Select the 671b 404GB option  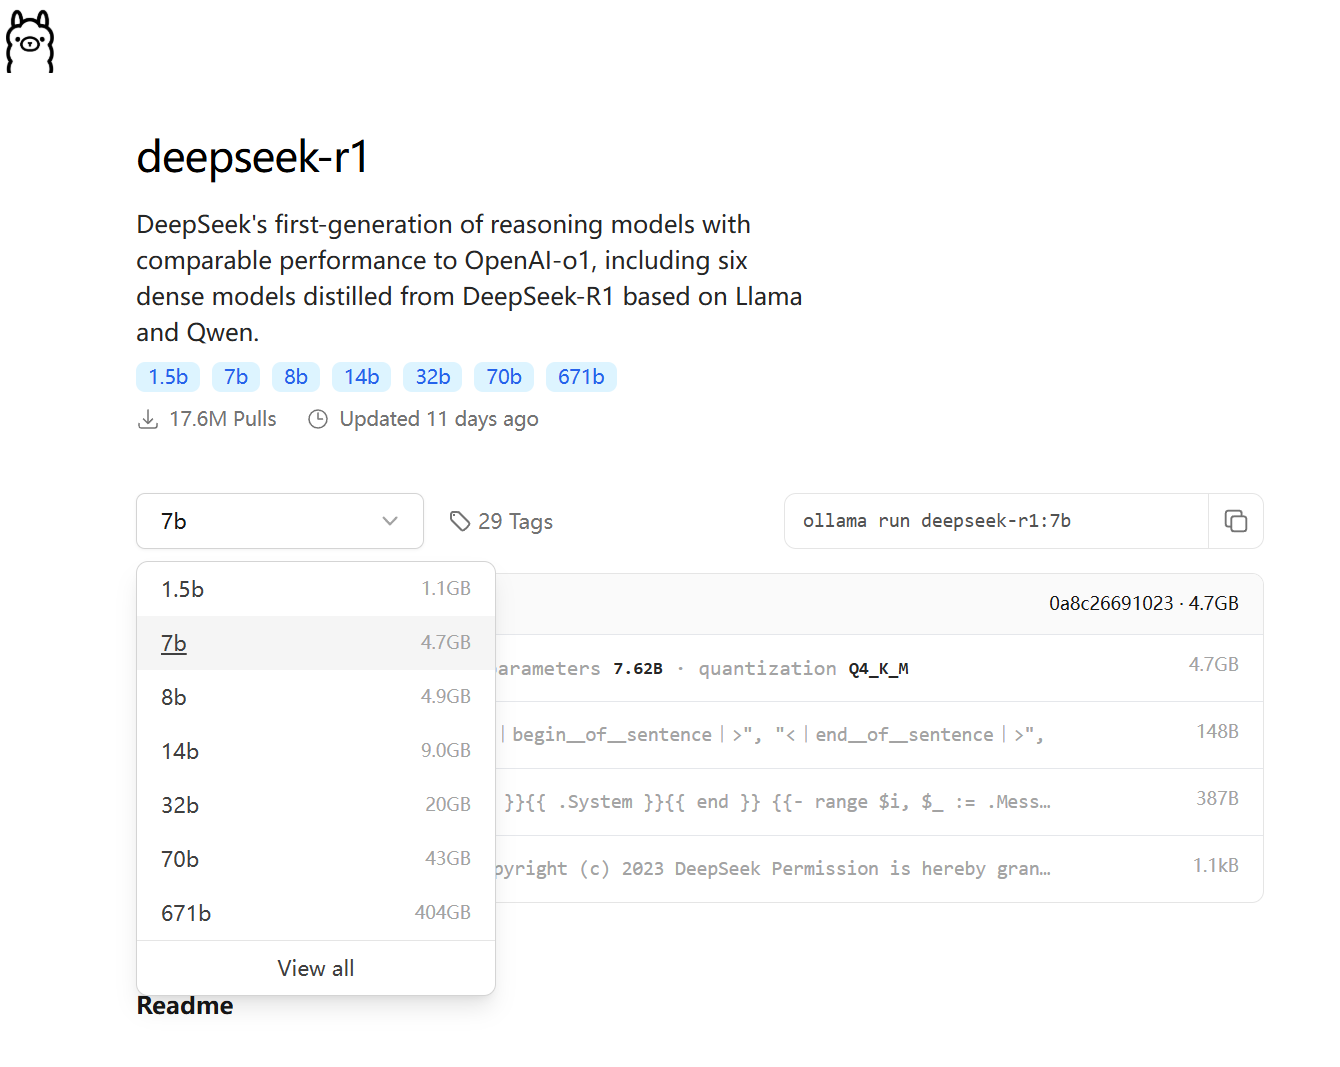coord(316,913)
